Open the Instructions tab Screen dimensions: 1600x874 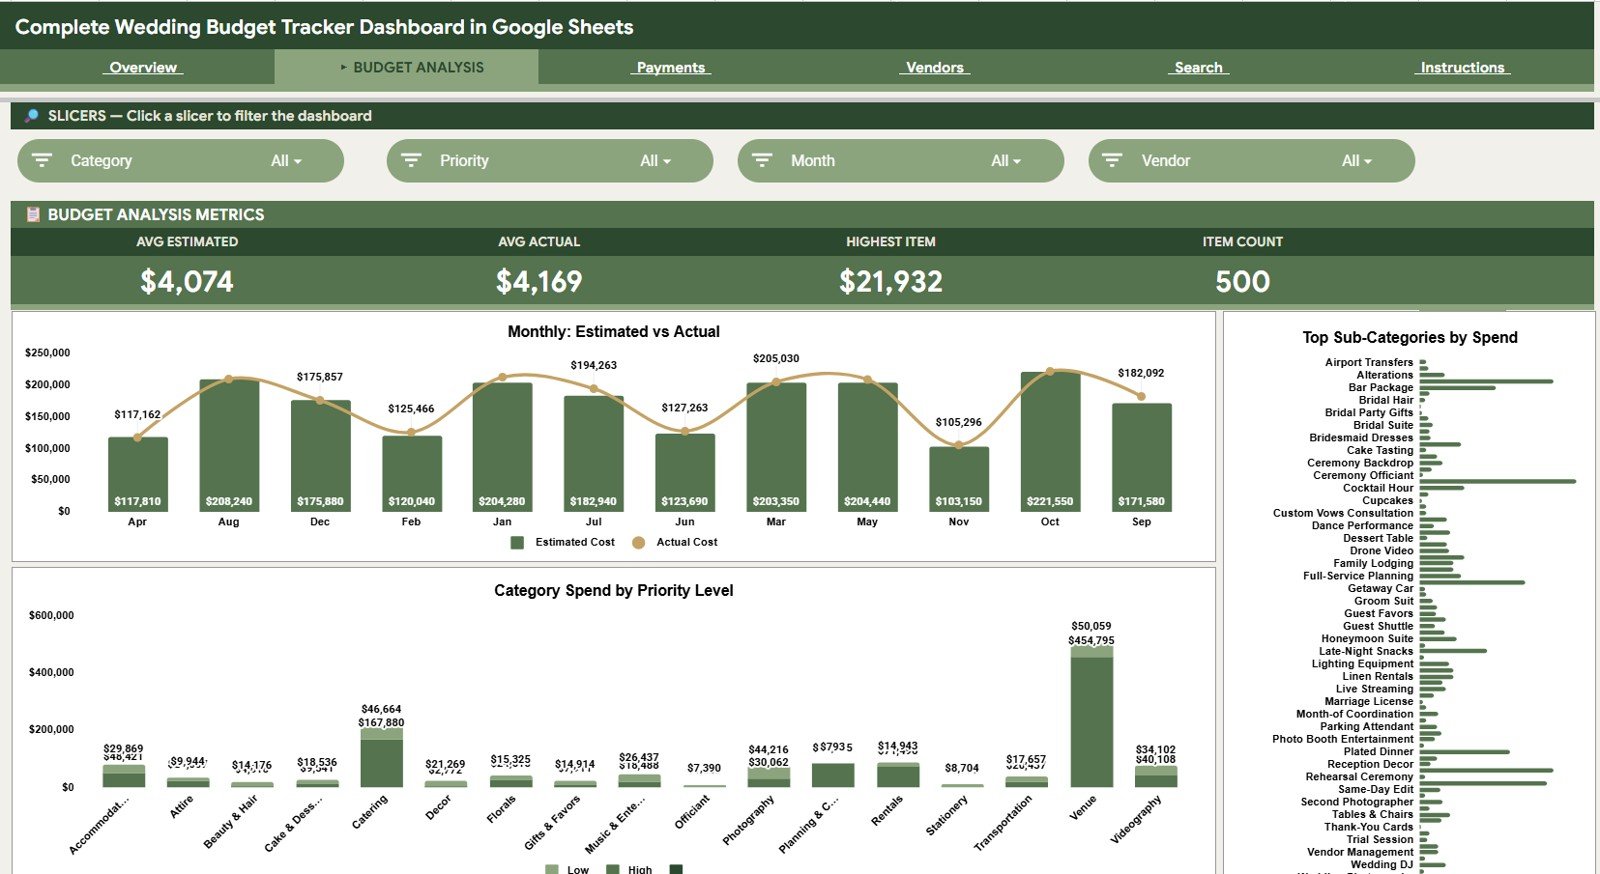coord(1462,67)
